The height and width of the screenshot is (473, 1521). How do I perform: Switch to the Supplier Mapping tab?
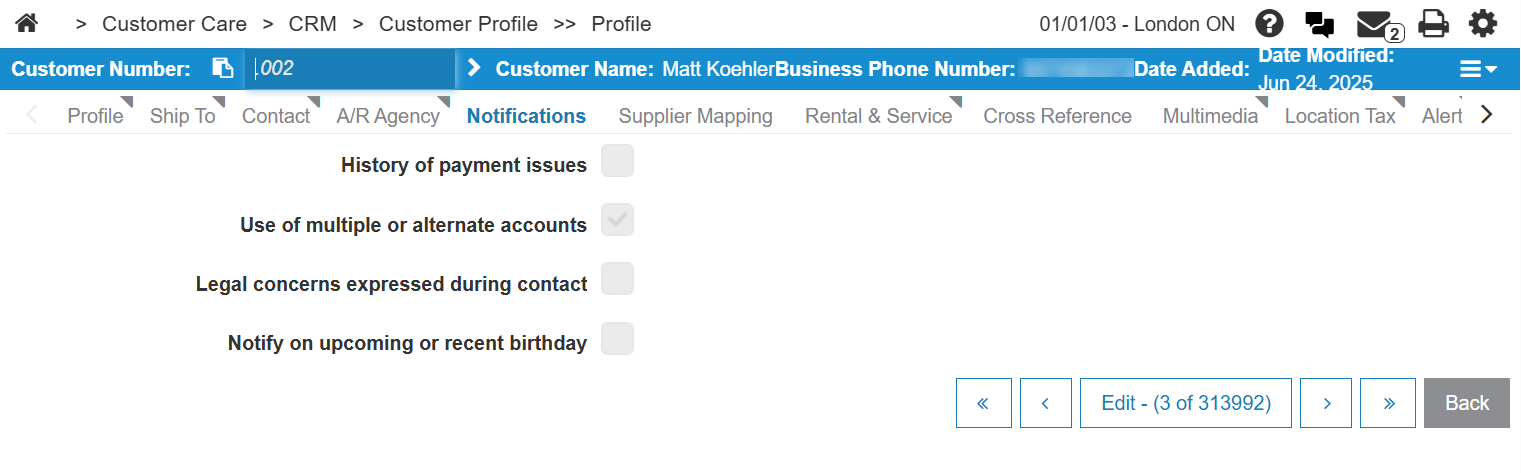coord(695,116)
